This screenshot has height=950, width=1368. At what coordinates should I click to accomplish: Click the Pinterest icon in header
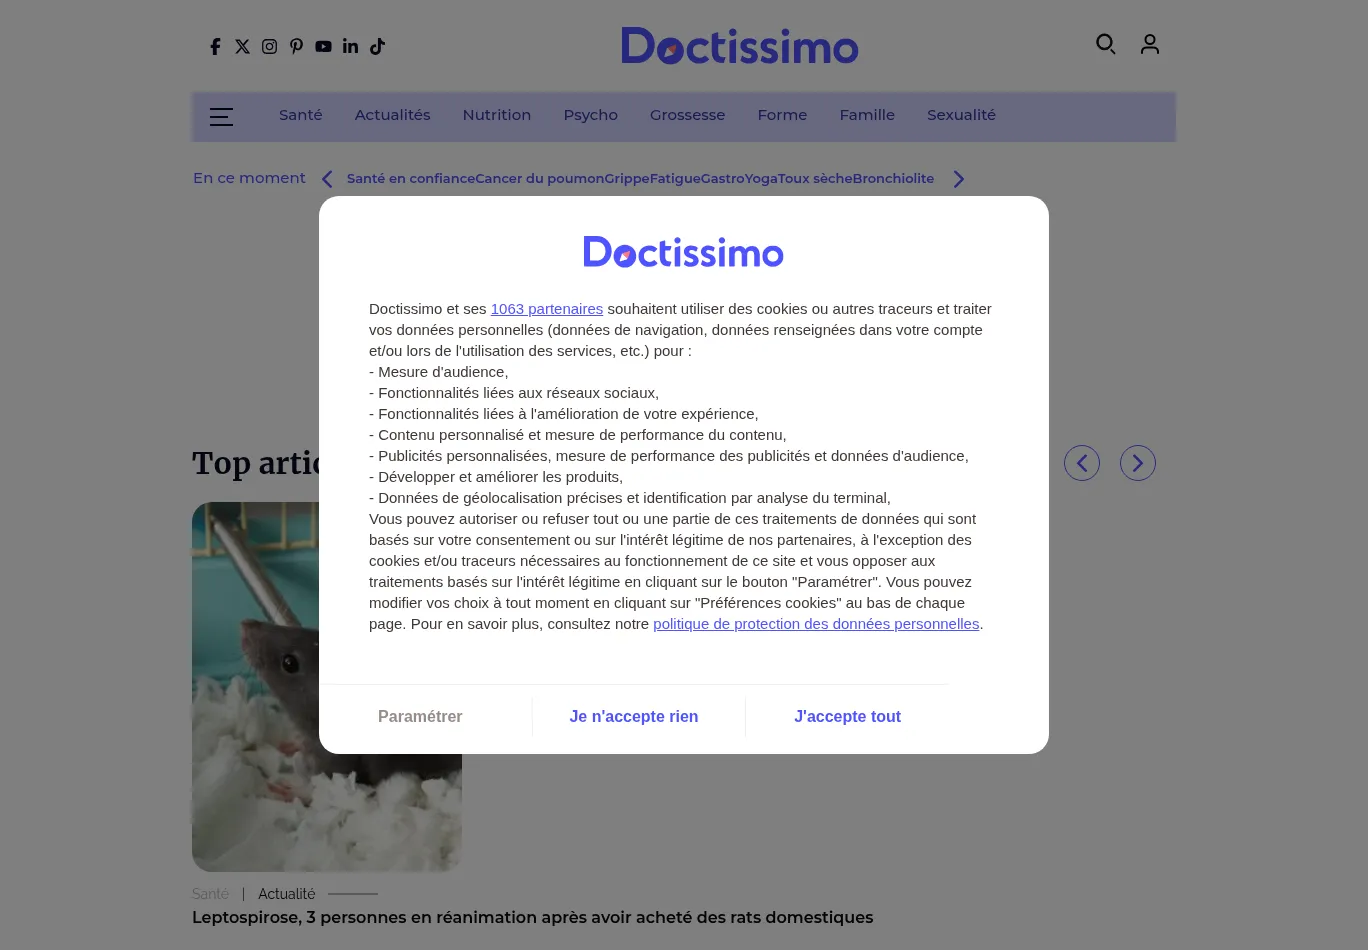pyautogui.click(x=296, y=47)
